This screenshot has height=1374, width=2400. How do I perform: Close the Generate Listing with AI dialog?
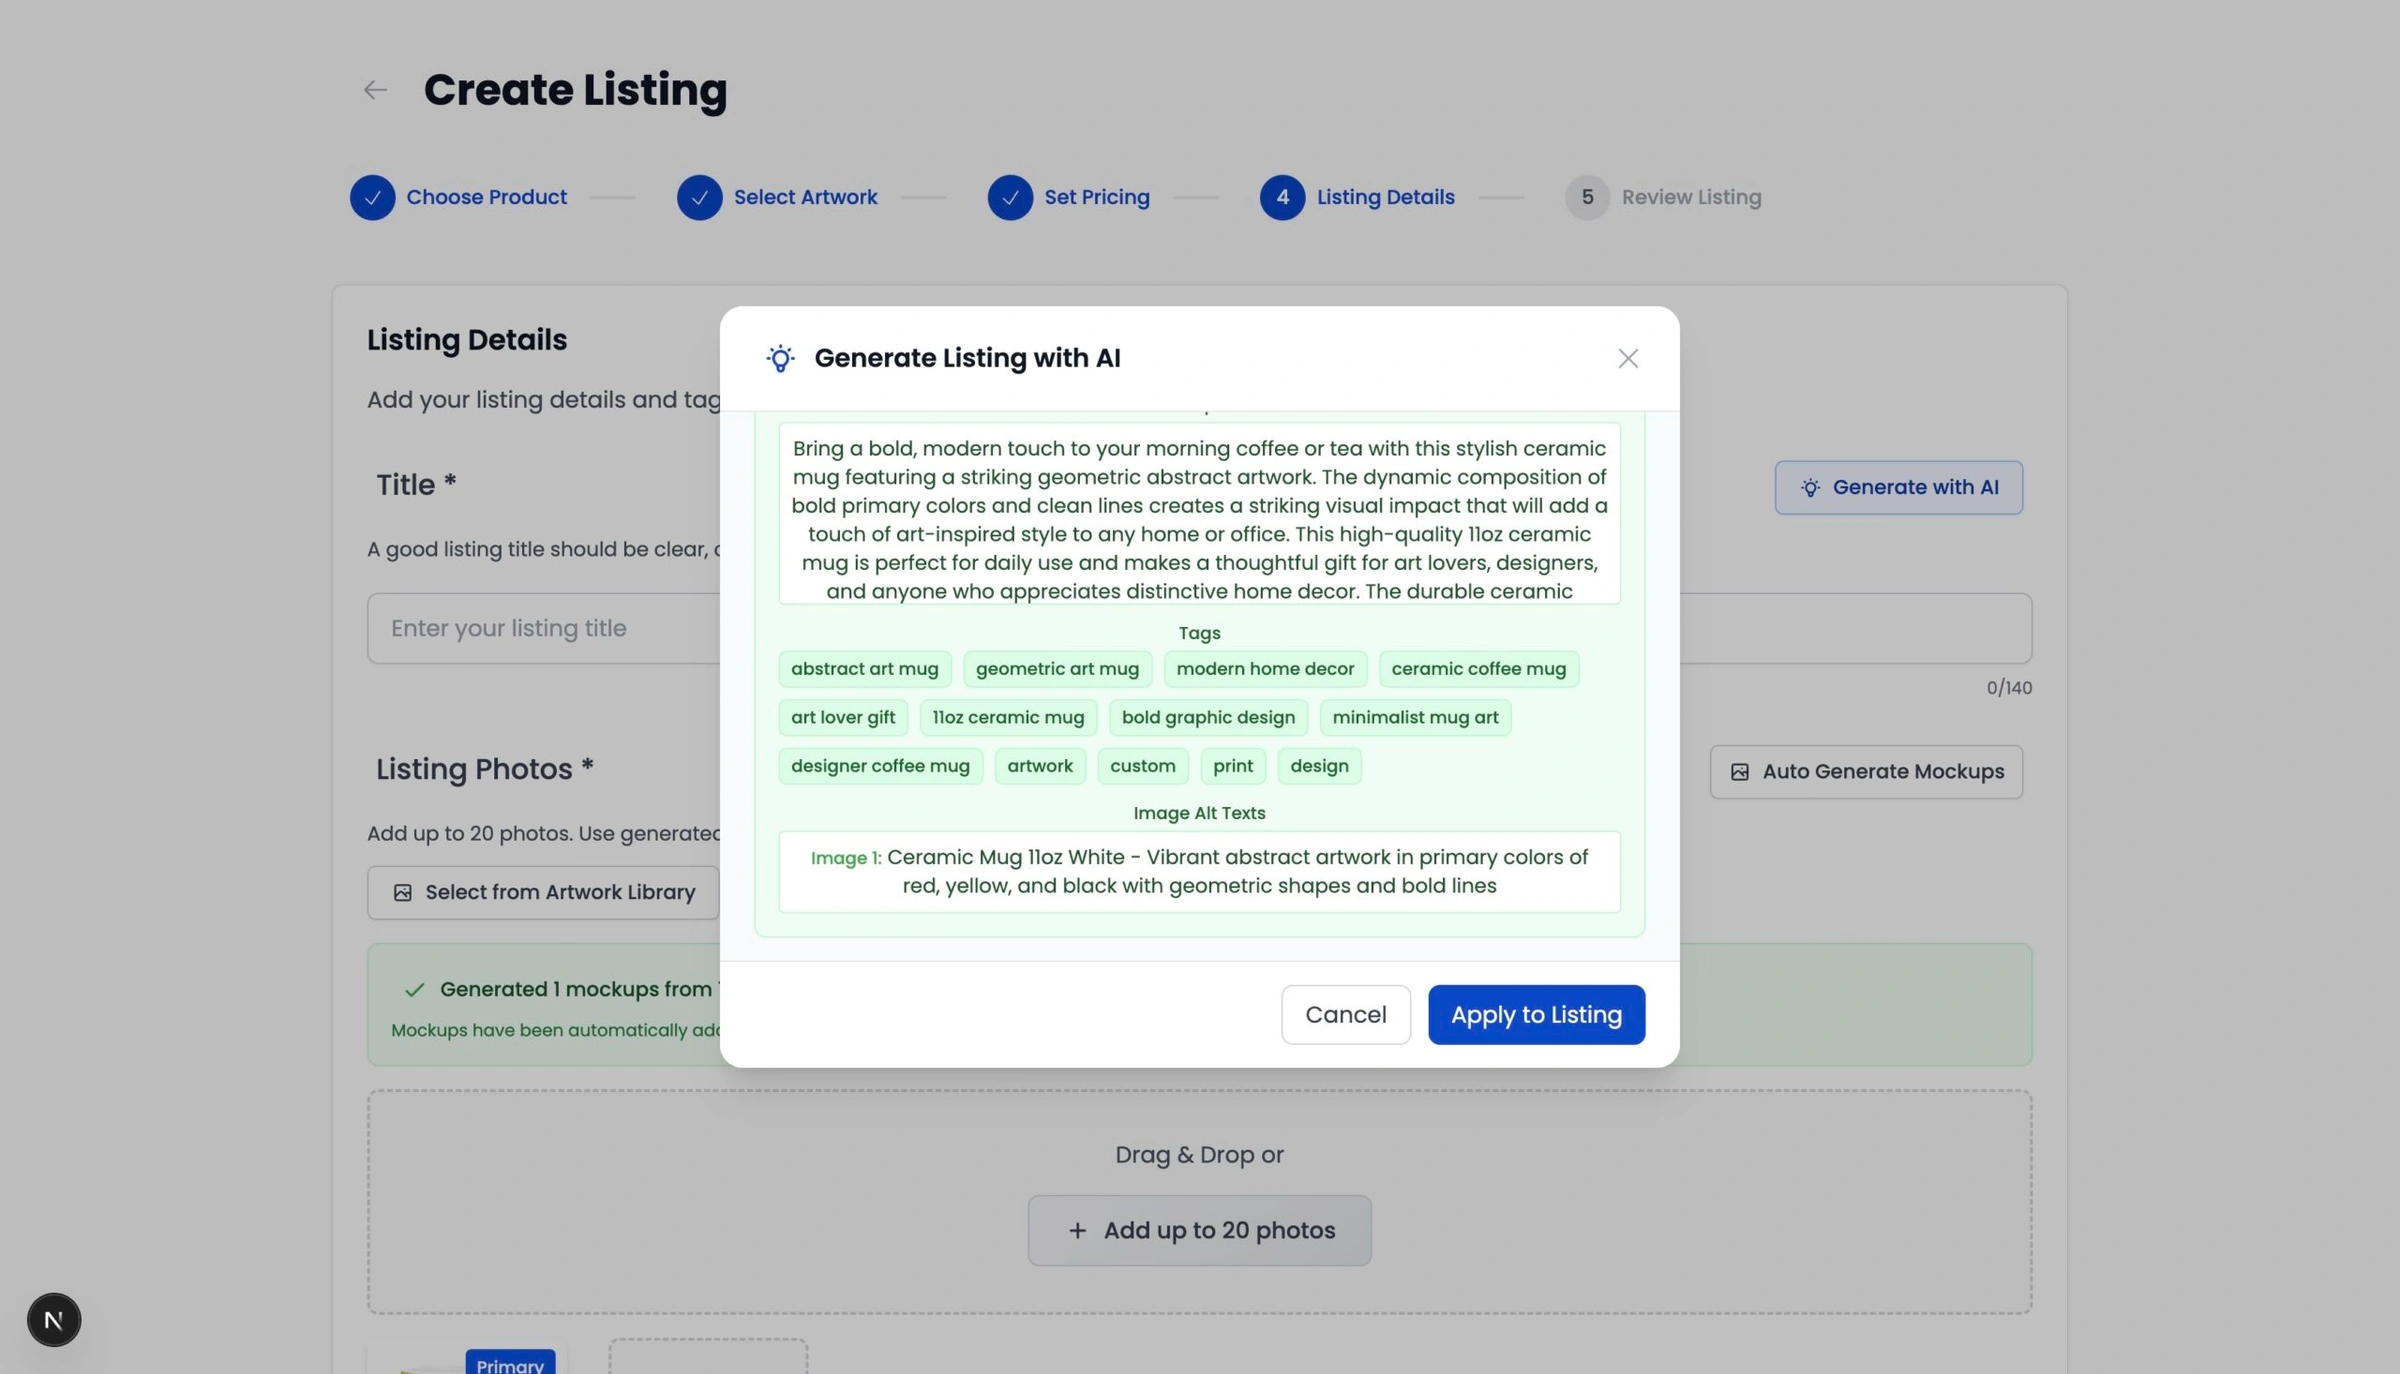pos(1628,358)
